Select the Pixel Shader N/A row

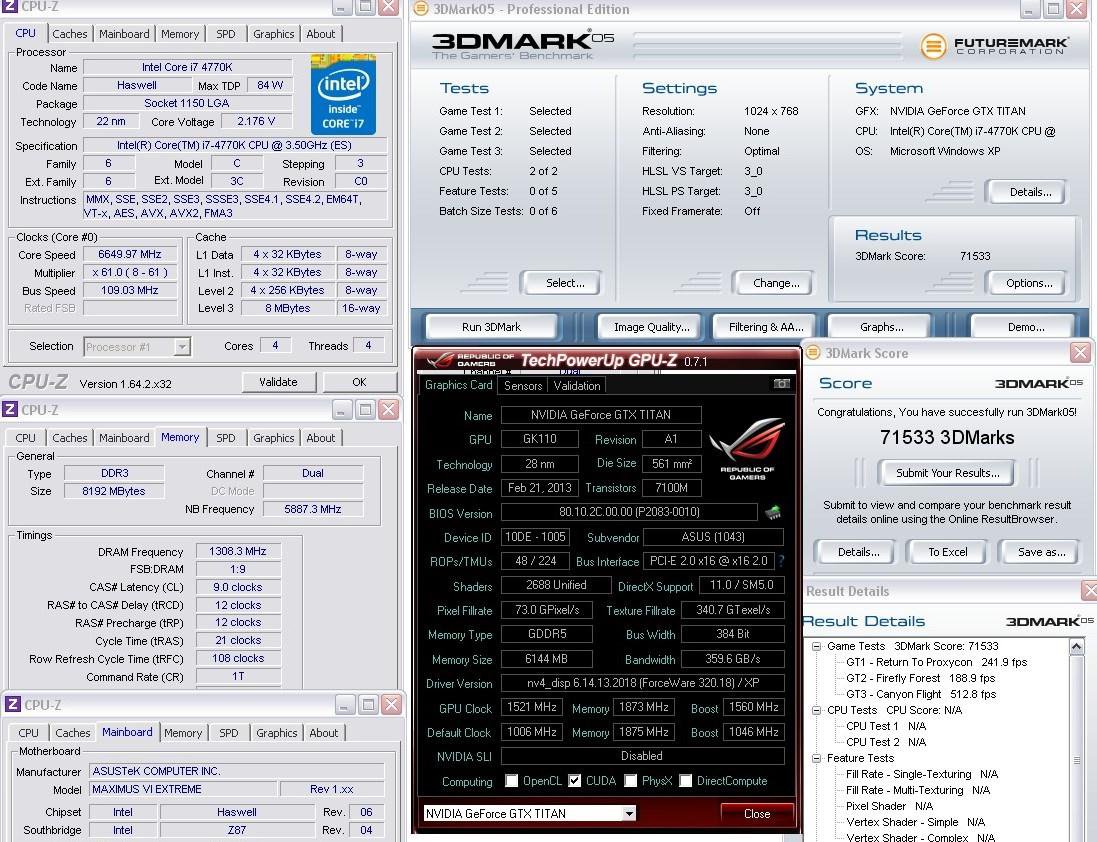(x=889, y=806)
